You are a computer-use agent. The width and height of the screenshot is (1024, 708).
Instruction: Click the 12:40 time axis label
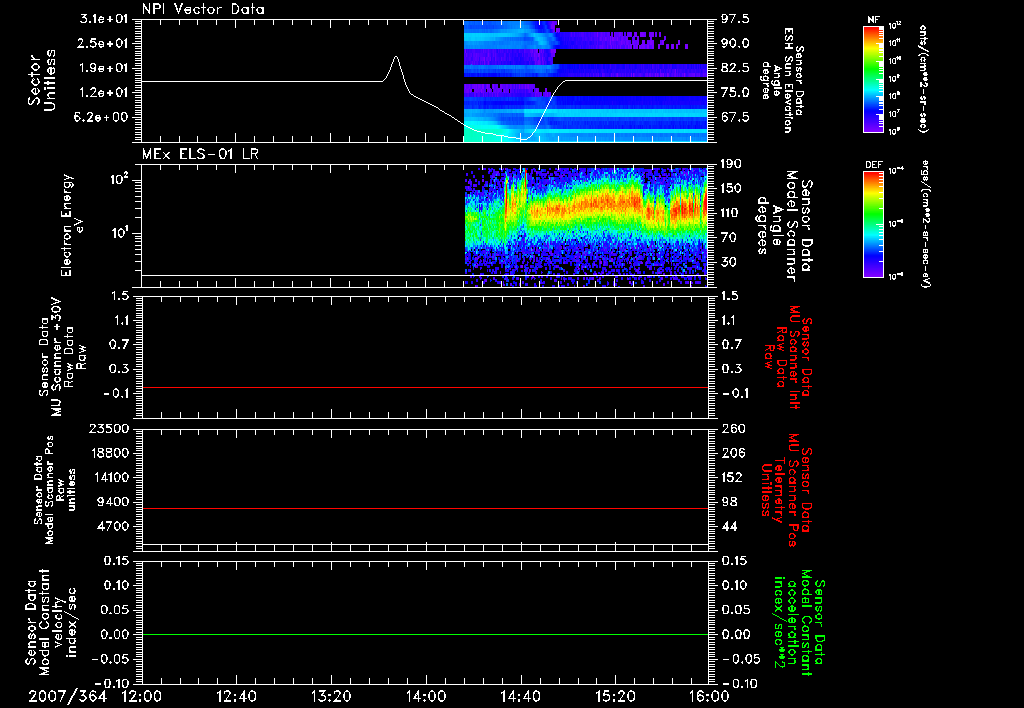coord(236,696)
